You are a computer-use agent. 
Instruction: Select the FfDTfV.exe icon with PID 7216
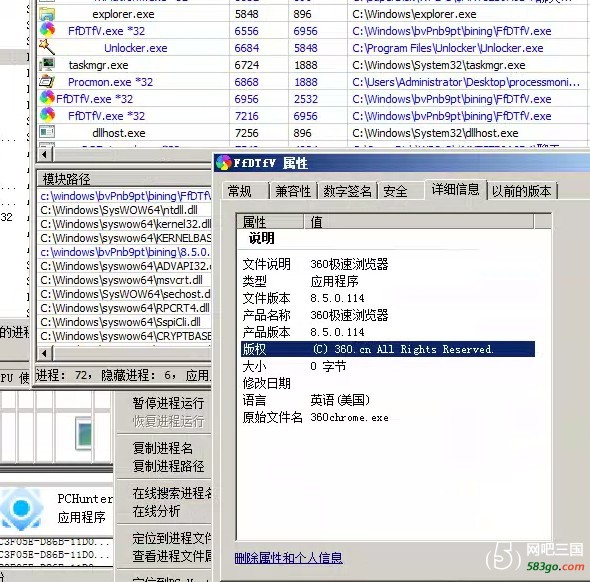47,115
